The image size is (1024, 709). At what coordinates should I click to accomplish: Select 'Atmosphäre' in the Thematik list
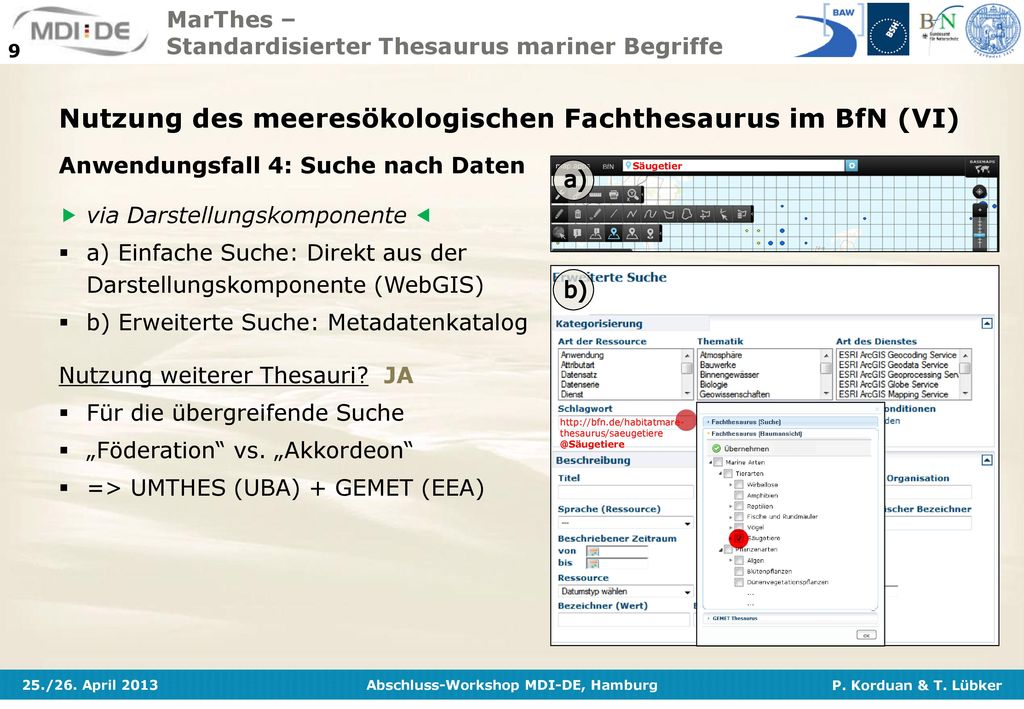coord(721,355)
